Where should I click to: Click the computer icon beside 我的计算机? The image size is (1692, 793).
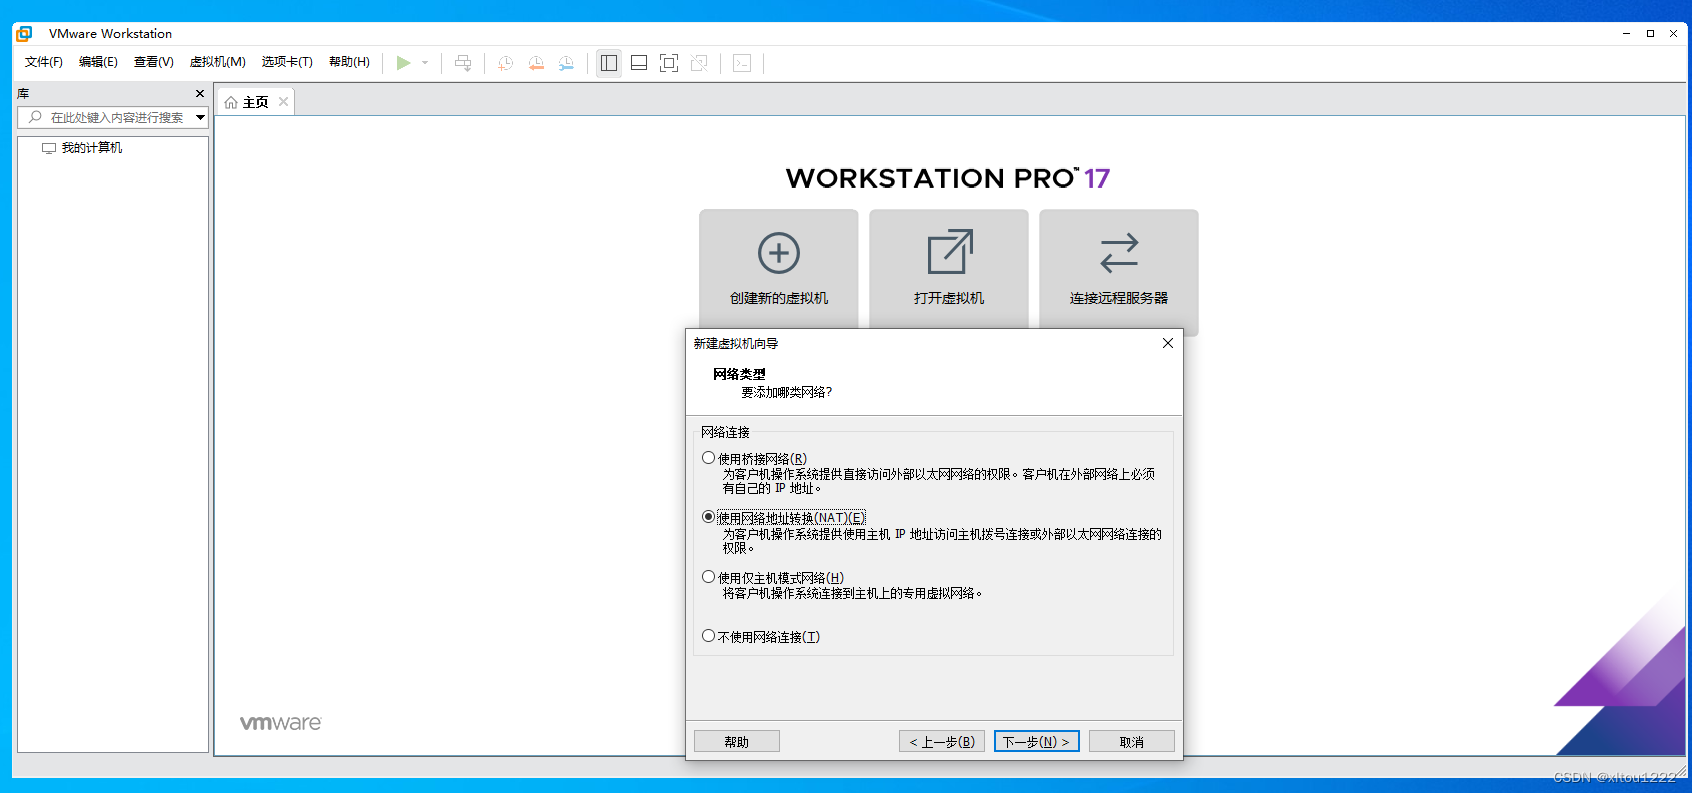click(x=49, y=148)
